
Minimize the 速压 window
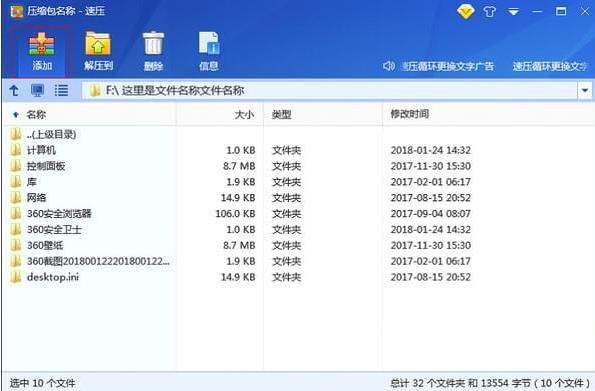[537, 12]
